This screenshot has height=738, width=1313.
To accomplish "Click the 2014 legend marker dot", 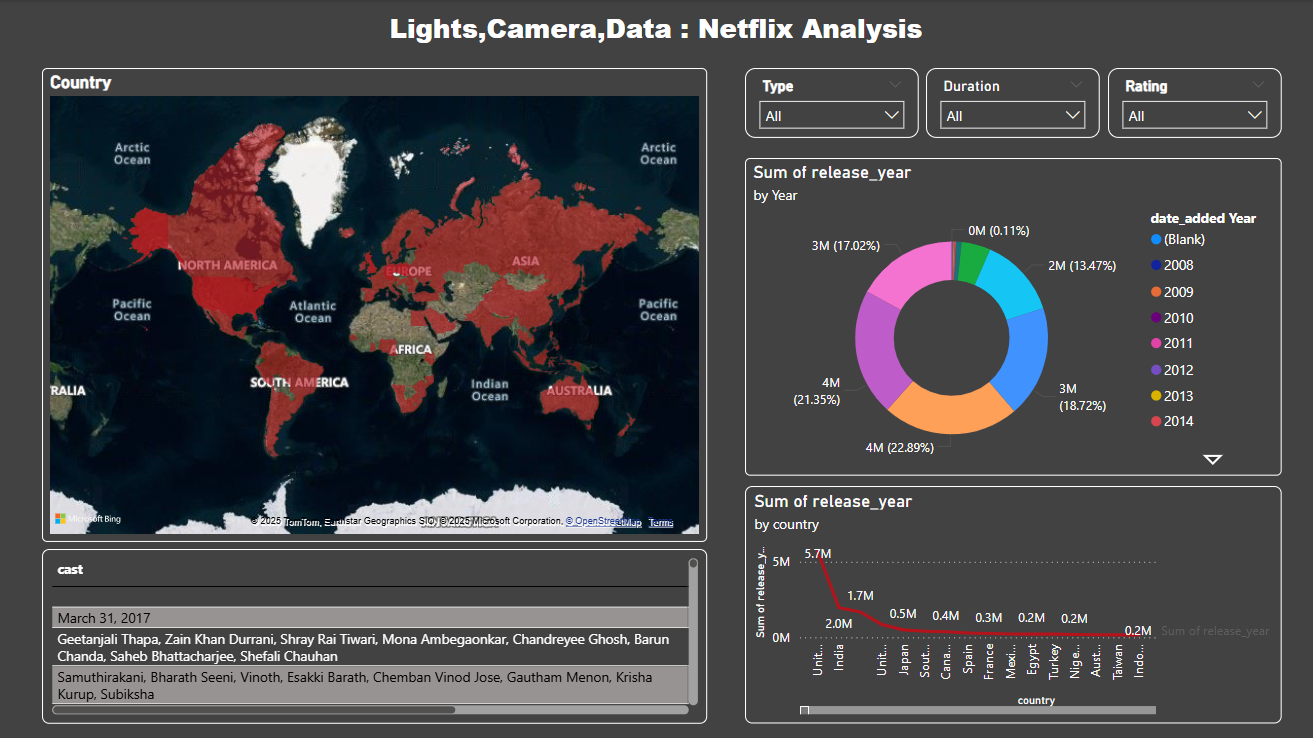I will pos(1156,422).
